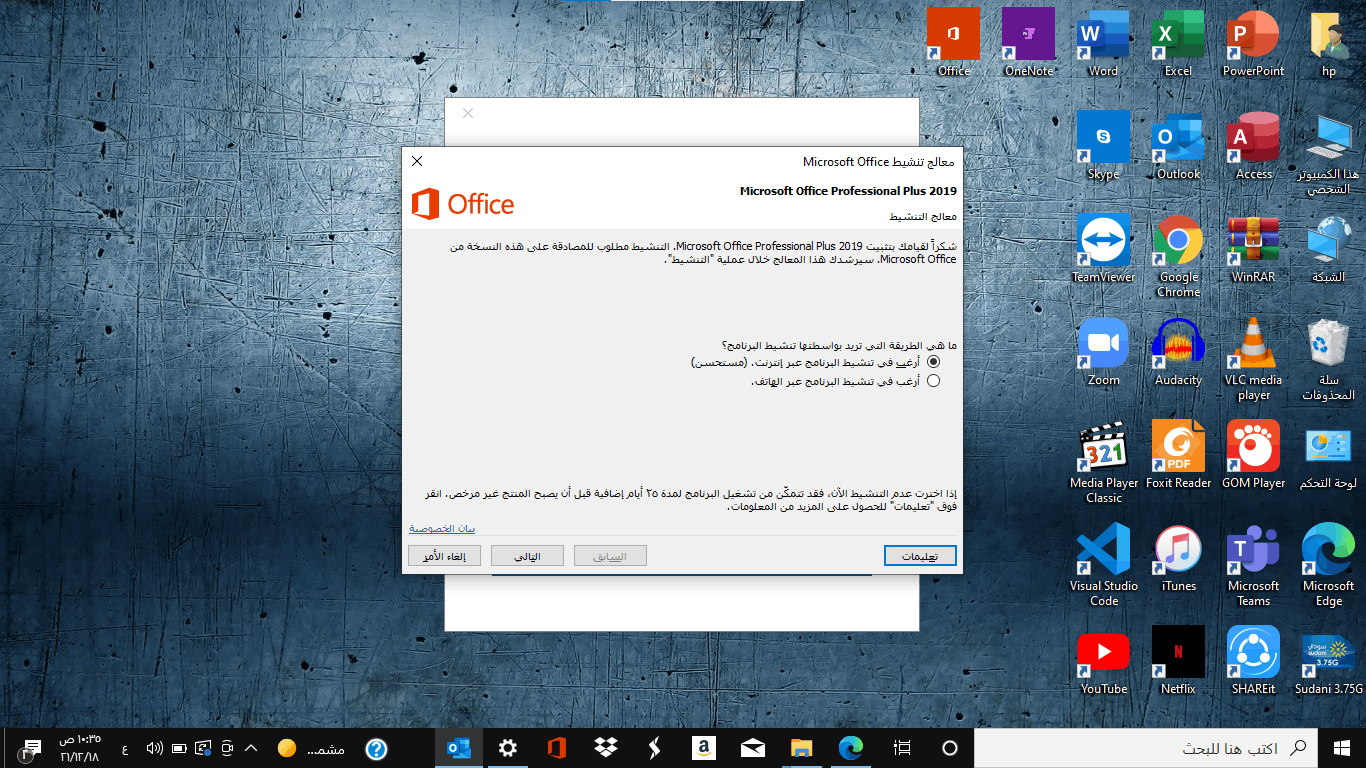Image resolution: width=1366 pixels, height=768 pixels.
Task: Open the Skype desktop shortcut
Action: coord(1103,146)
